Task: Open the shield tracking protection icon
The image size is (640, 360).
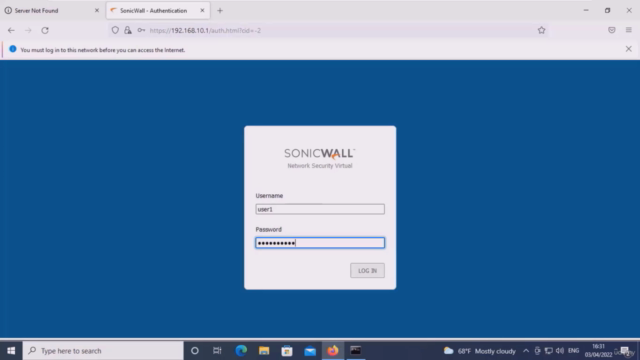Action: click(115, 30)
